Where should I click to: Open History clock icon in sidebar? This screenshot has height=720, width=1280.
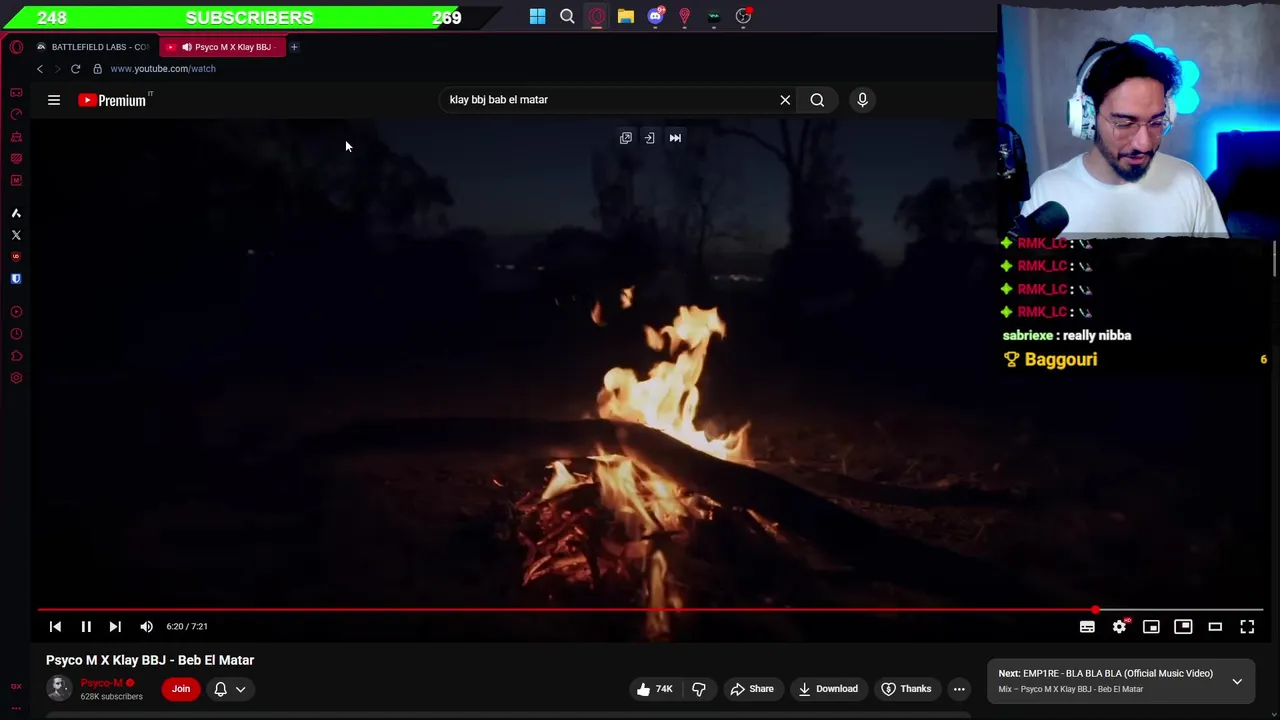click(x=16, y=334)
